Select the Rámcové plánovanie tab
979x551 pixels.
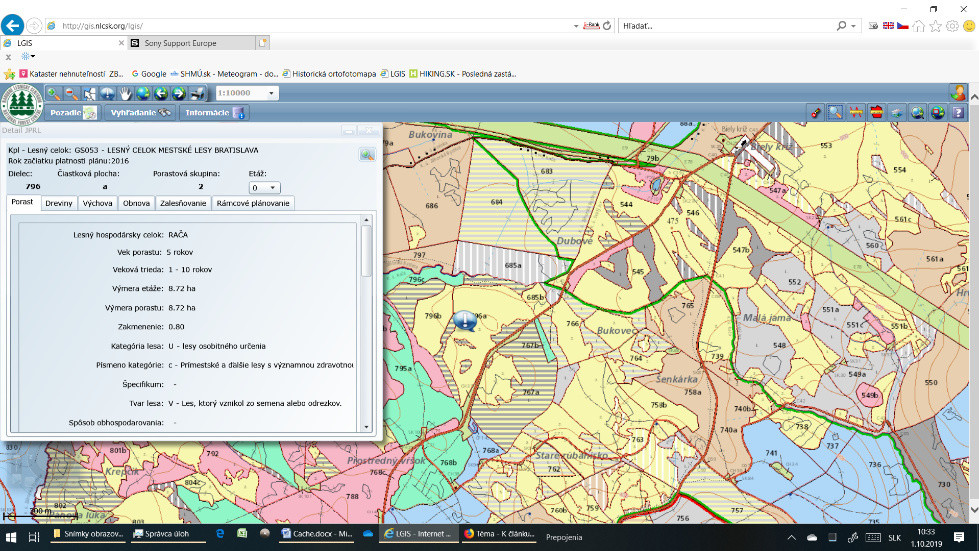pos(253,203)
